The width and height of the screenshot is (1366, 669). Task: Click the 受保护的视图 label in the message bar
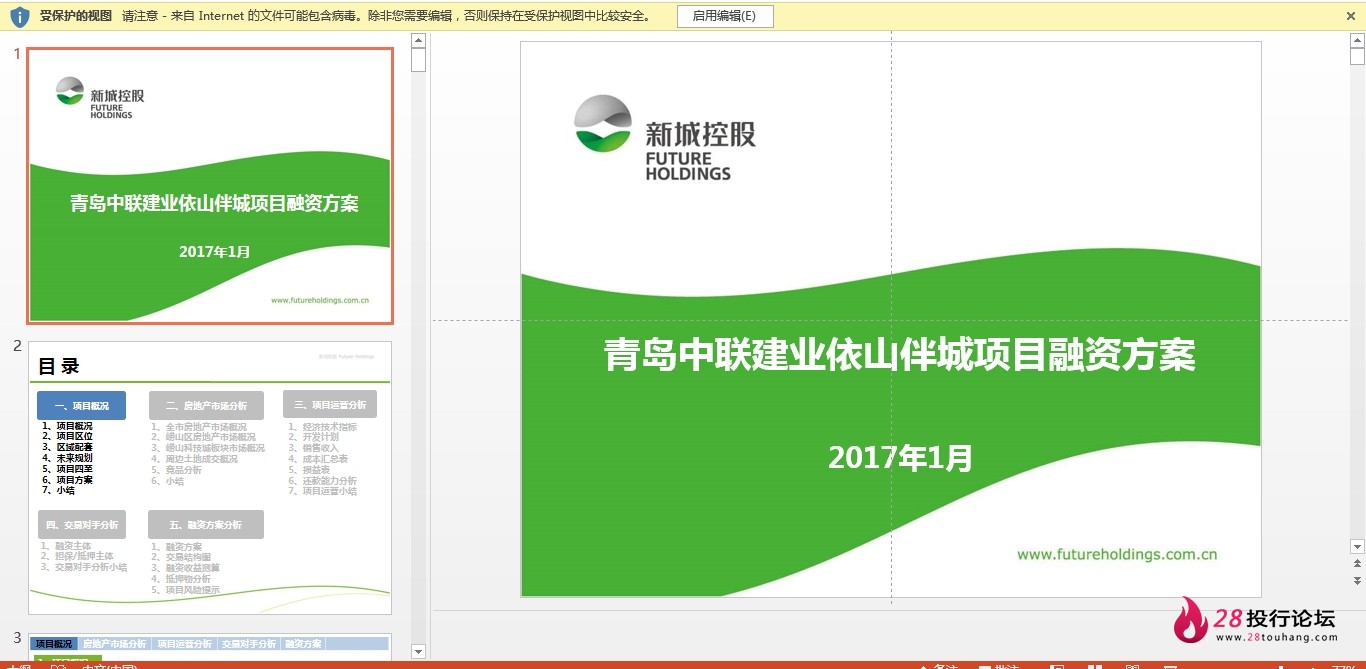click(76, 16)
